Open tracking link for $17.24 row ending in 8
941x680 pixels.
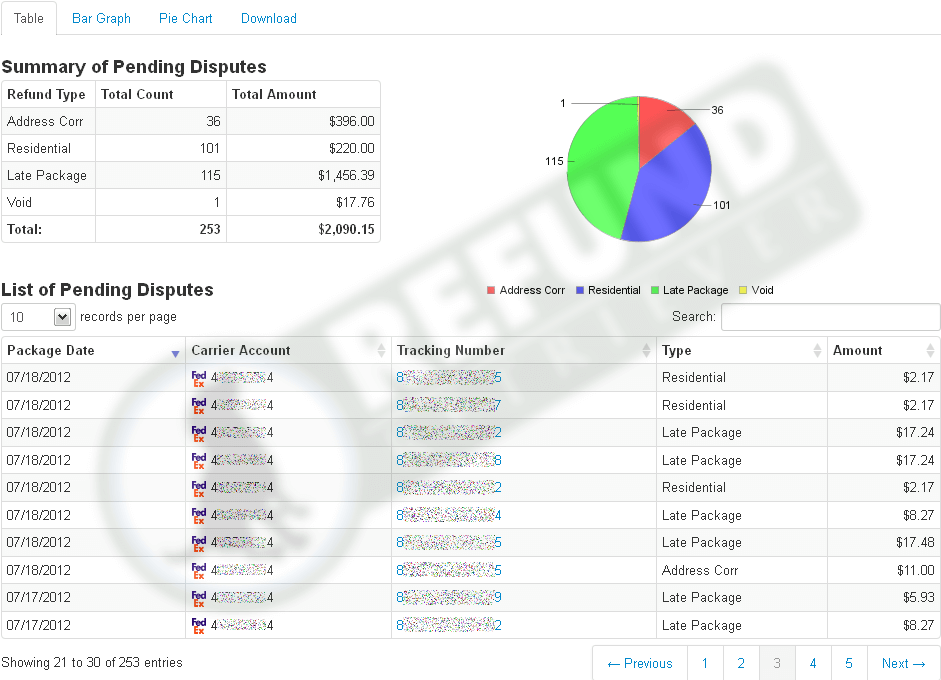point(448,460)
